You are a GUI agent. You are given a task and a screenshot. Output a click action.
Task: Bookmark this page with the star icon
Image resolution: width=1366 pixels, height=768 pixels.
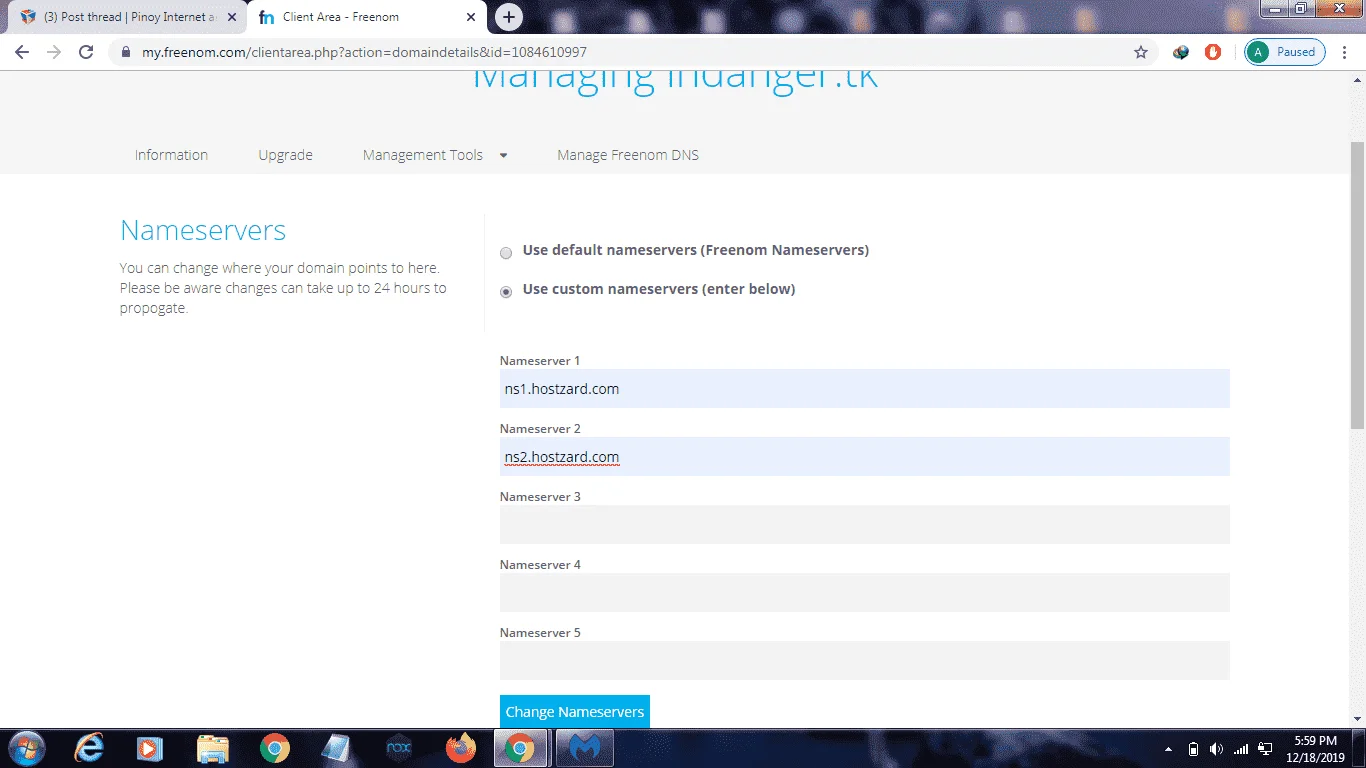click(x=1141, y=52)
